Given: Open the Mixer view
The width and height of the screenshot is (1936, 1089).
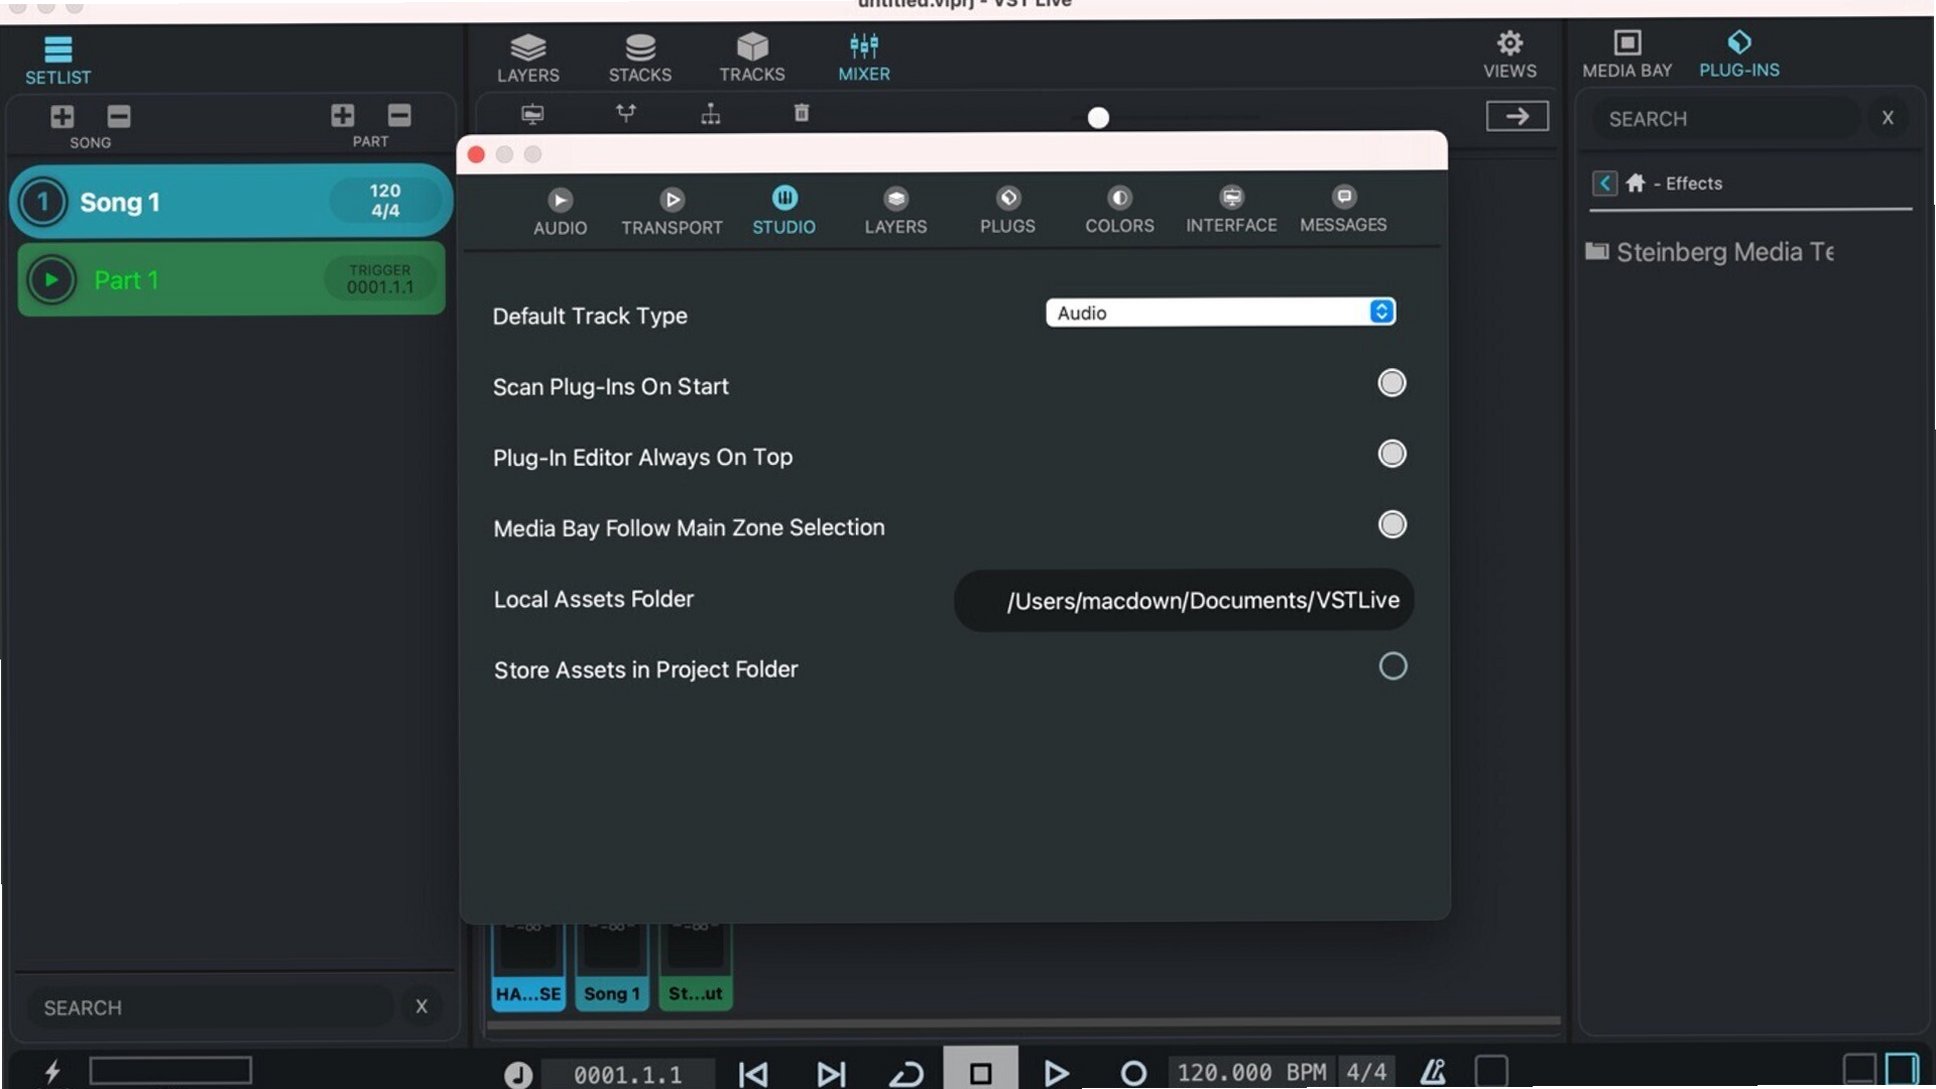Looking at the screenshot, I should [x=864, y=58].
